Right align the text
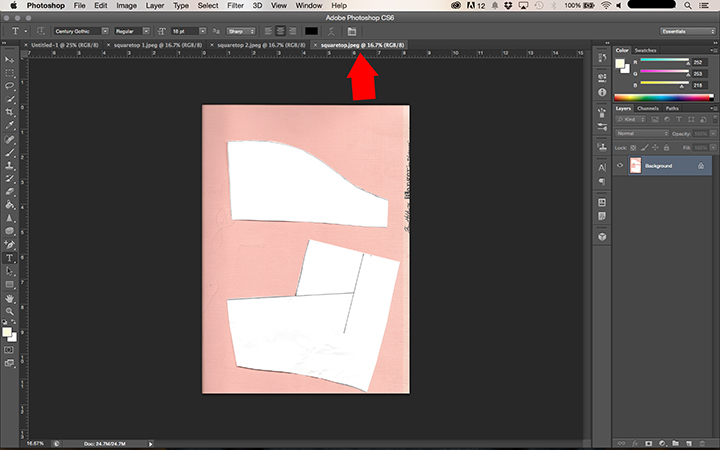The width and height of the screenshot is (720, 450). [291, 31]
